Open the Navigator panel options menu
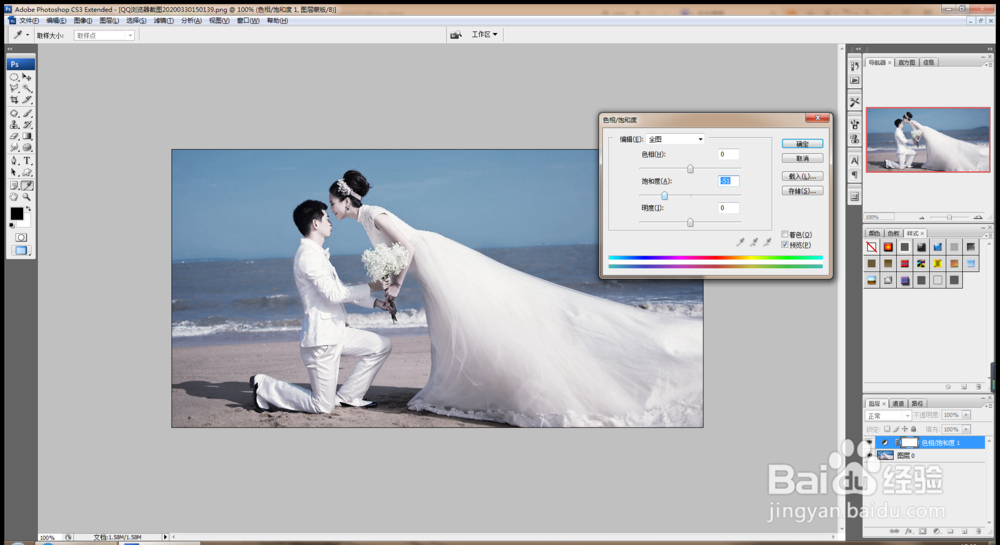 988,64
